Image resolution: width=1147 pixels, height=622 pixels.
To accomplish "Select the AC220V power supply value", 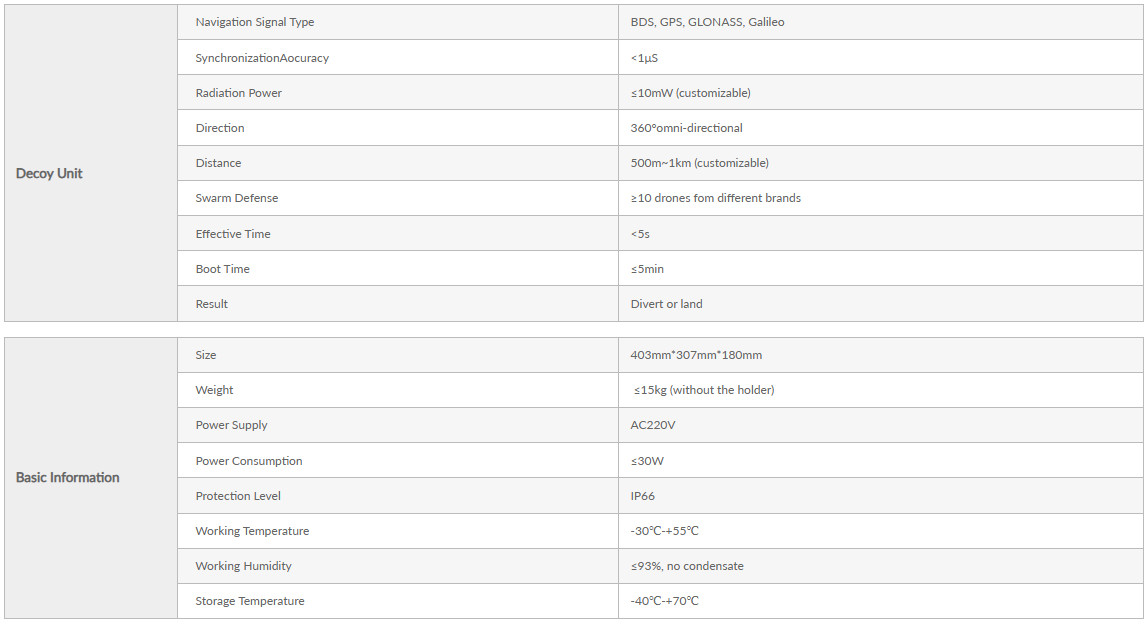I will (653, 425).
